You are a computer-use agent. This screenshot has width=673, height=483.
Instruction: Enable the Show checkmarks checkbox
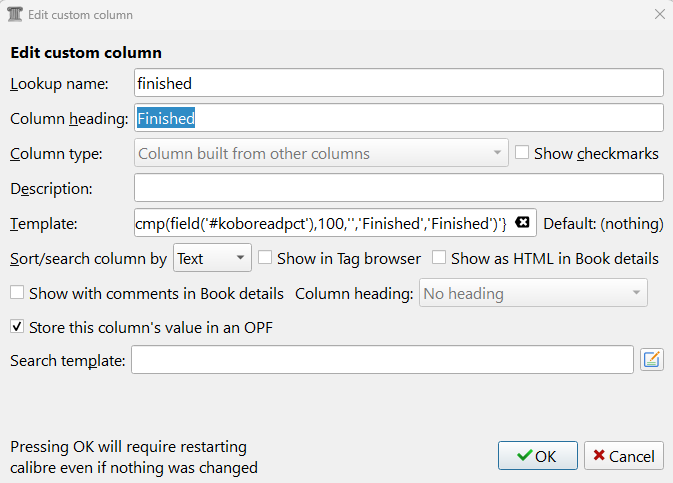(x=522, y=154)
